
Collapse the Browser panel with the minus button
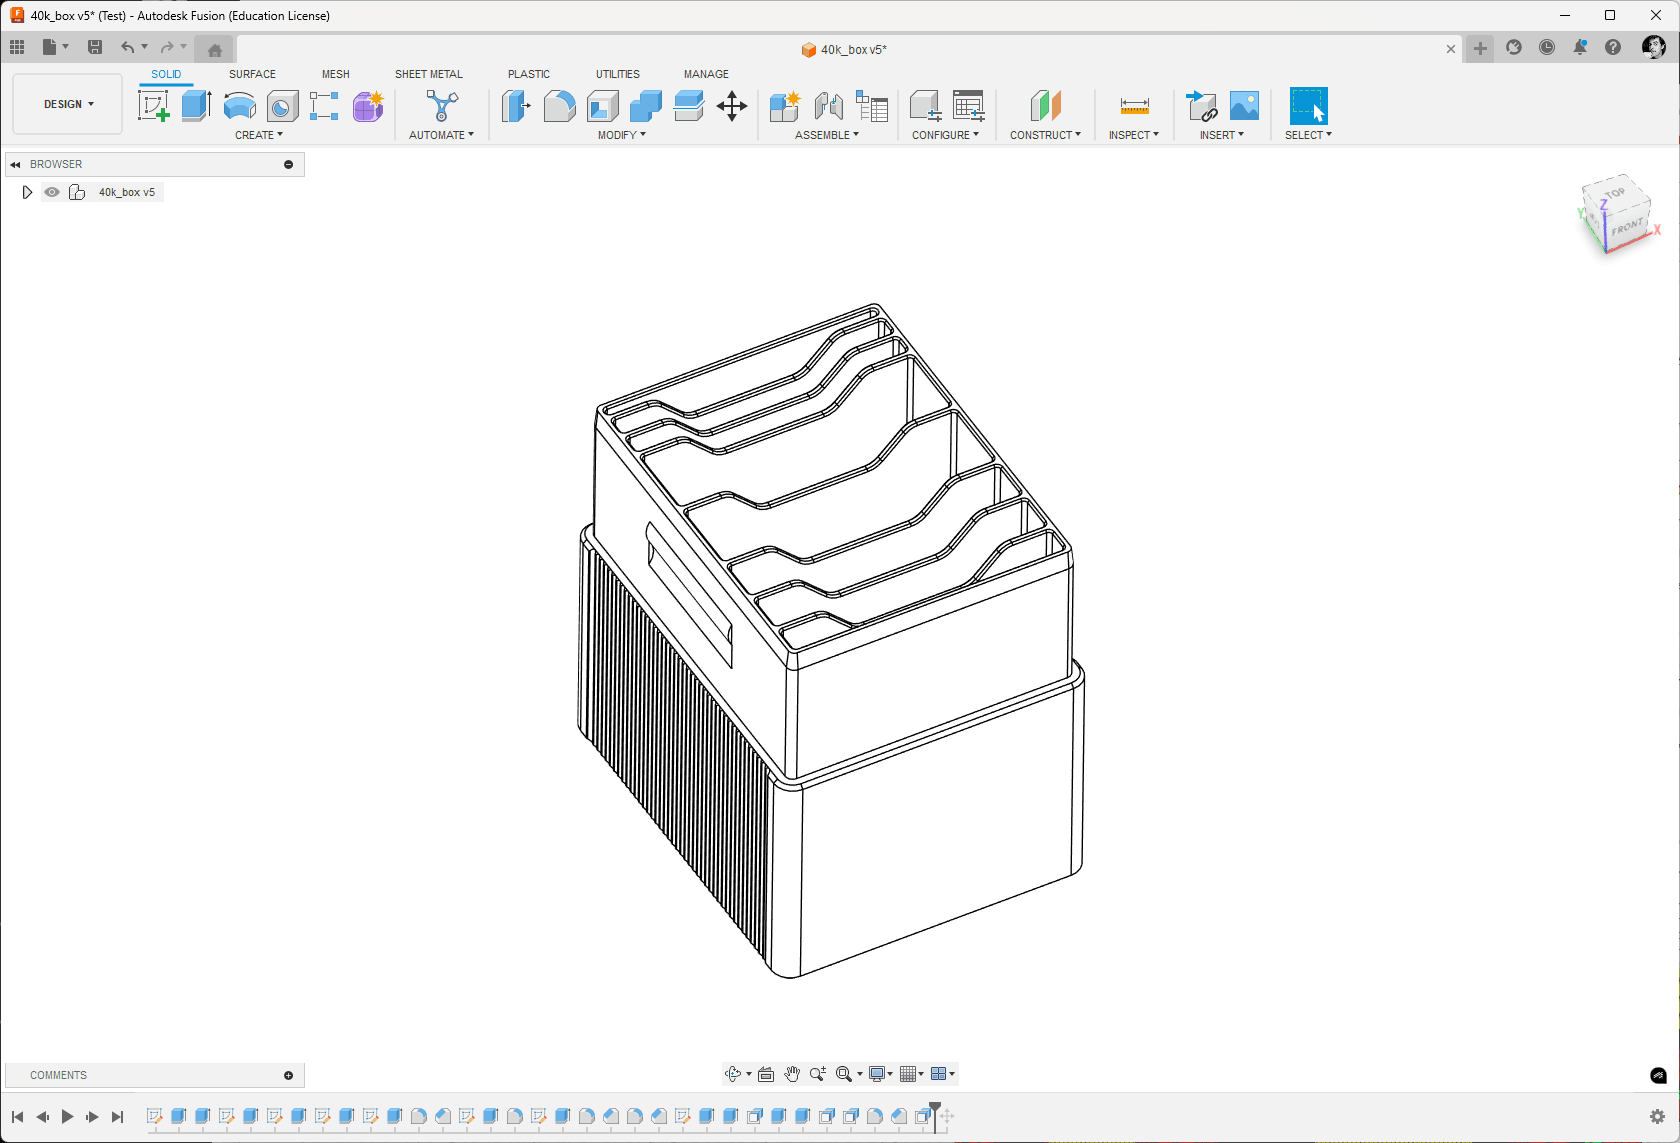coord(289,164)
